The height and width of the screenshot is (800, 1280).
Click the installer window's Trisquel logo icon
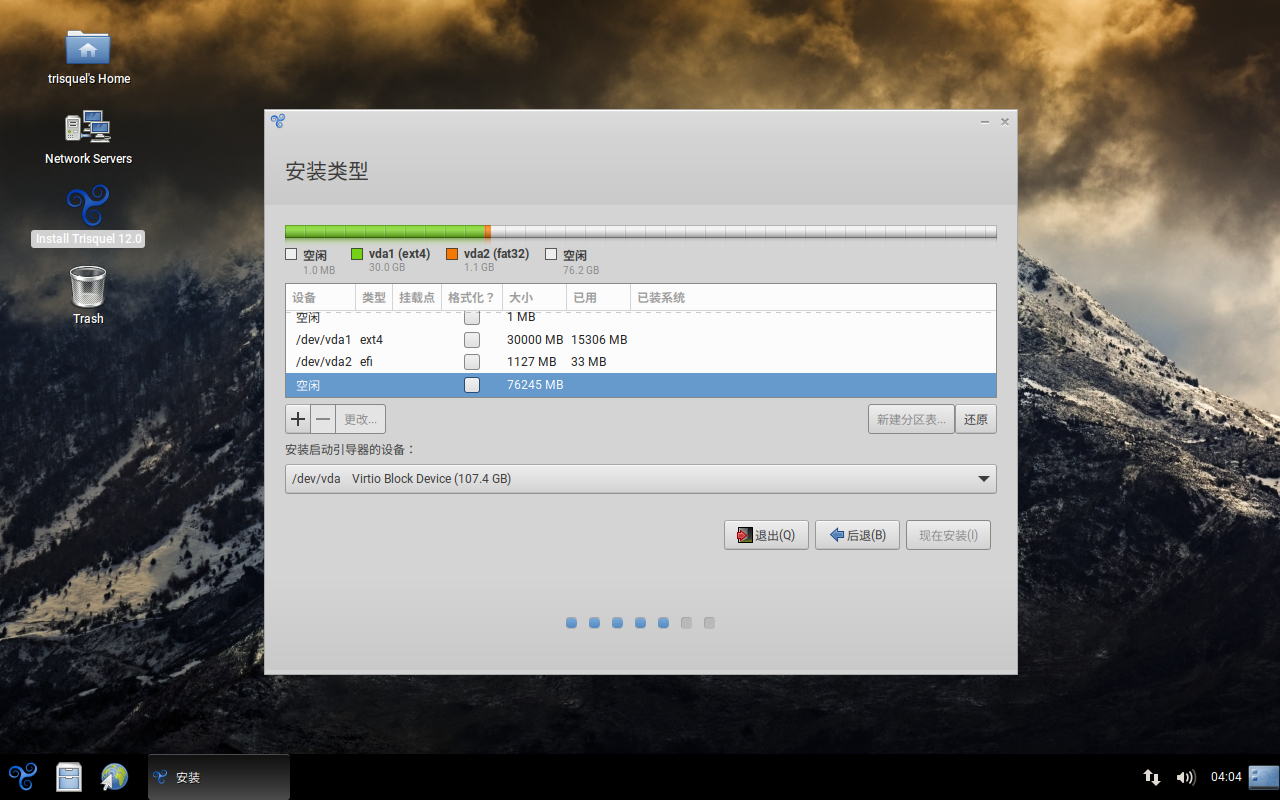278,121
